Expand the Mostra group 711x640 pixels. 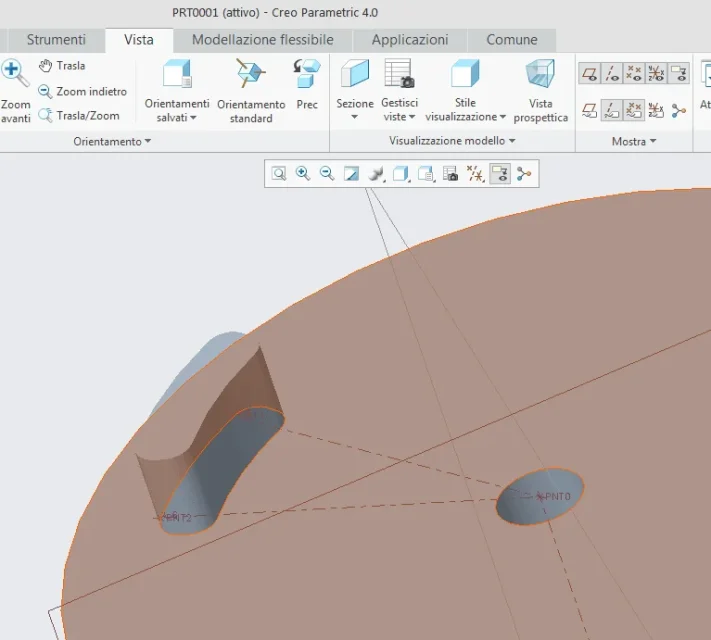click(x=634, y=142)
